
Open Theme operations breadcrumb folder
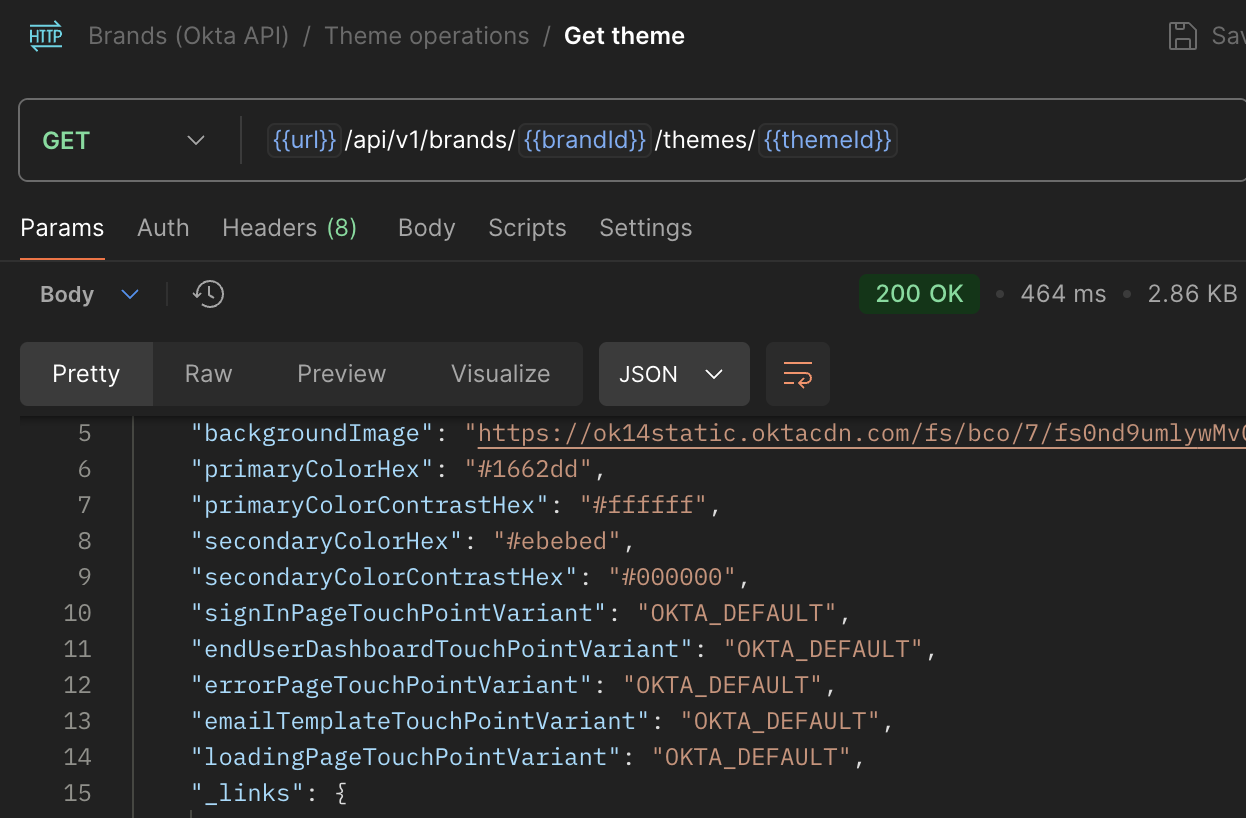[x=427, y=36]
